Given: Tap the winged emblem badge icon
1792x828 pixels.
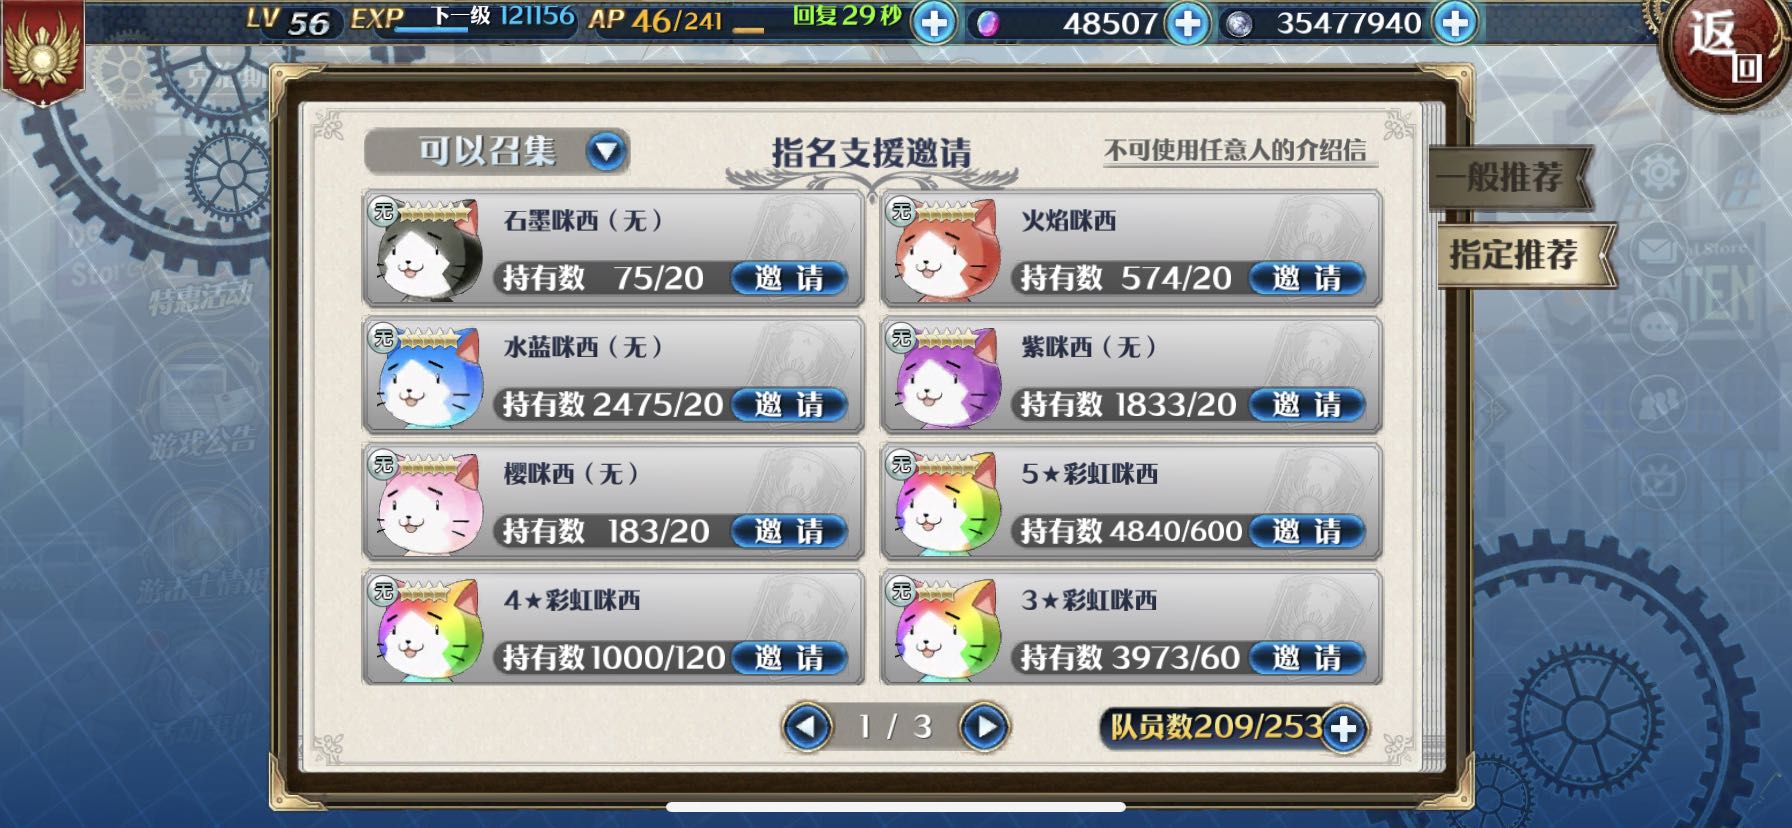Looking at the screenshot, I should coord(41,50).
